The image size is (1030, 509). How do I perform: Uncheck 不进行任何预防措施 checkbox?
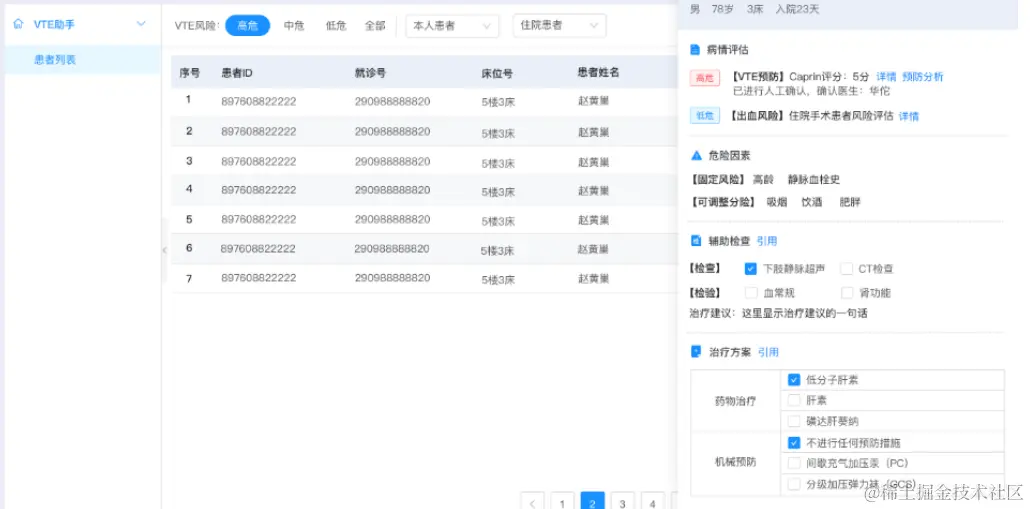coord(794,443)
